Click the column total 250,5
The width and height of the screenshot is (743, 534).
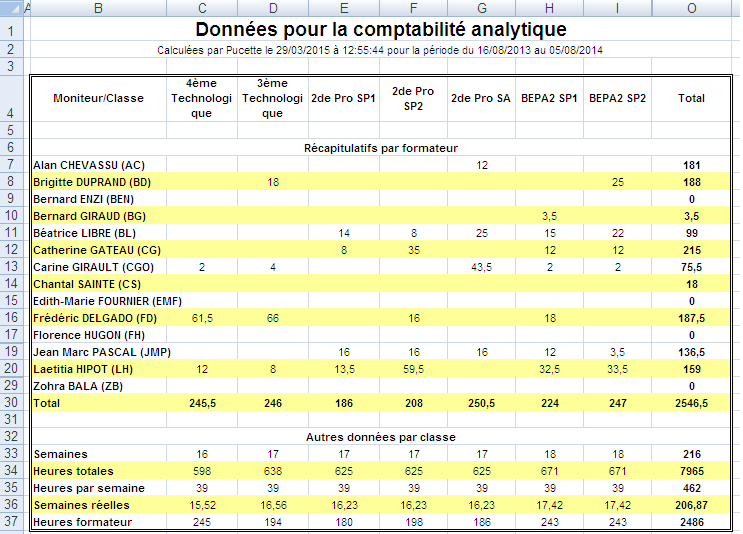pos(481,403)
